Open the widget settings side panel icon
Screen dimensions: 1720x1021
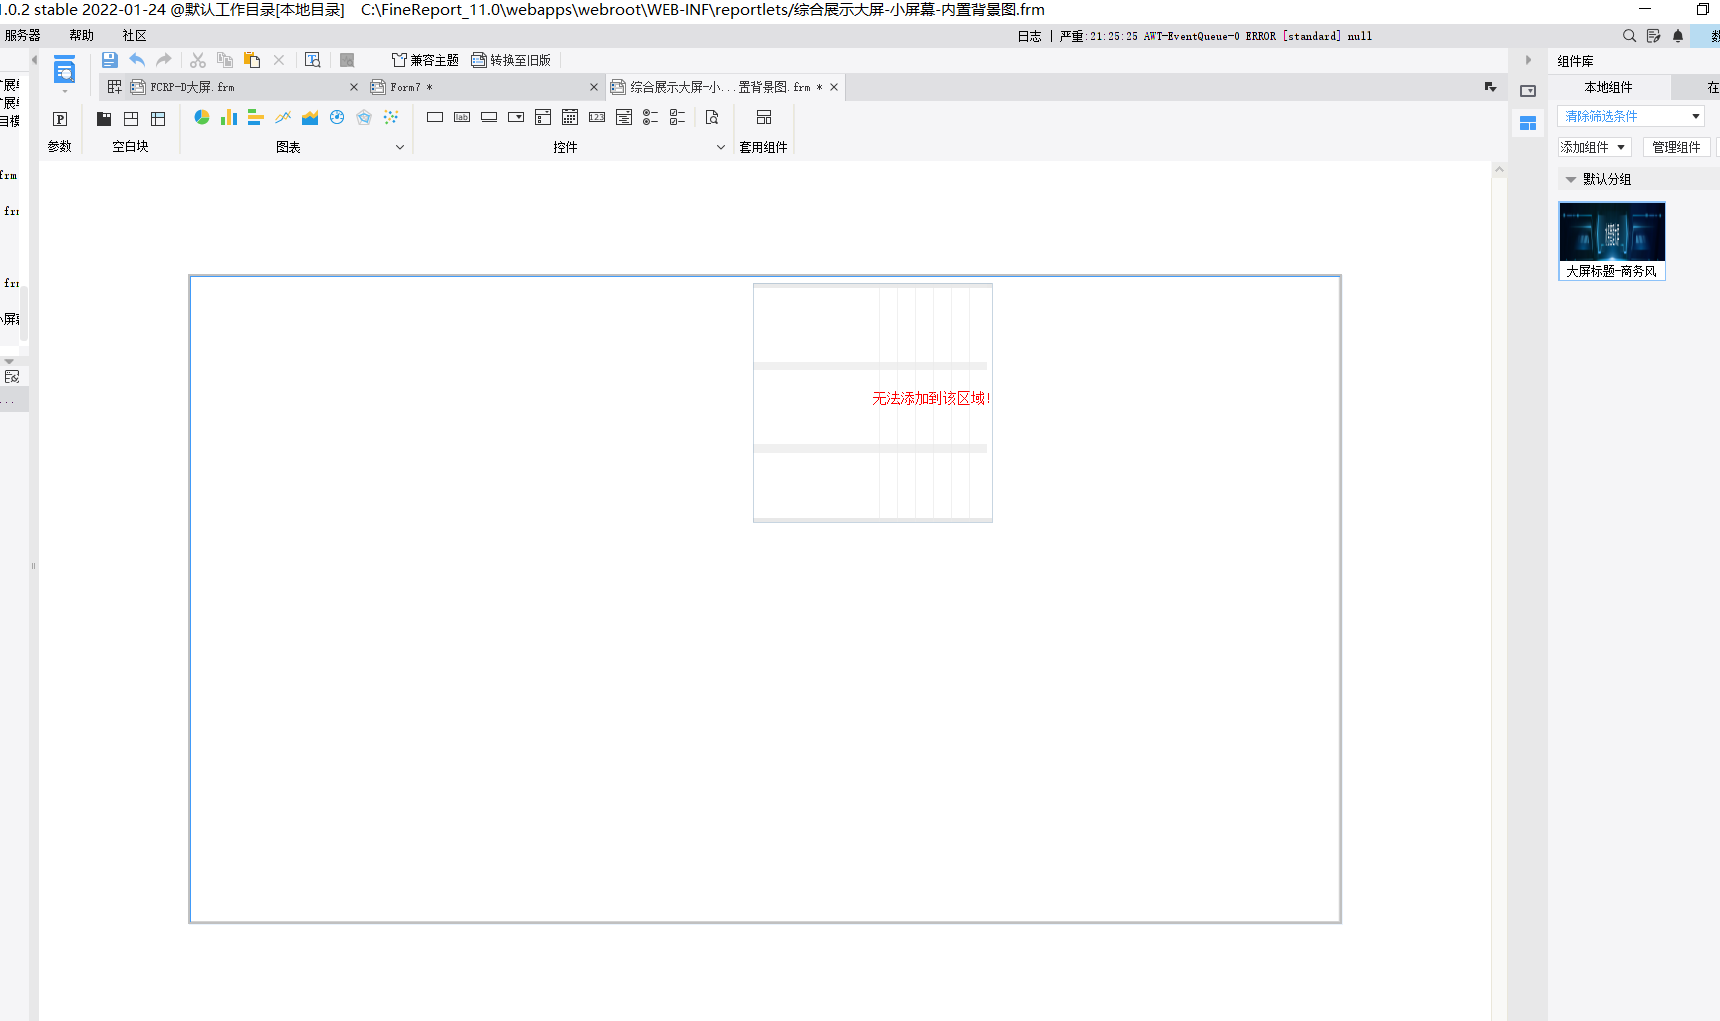click(1528, 91)
